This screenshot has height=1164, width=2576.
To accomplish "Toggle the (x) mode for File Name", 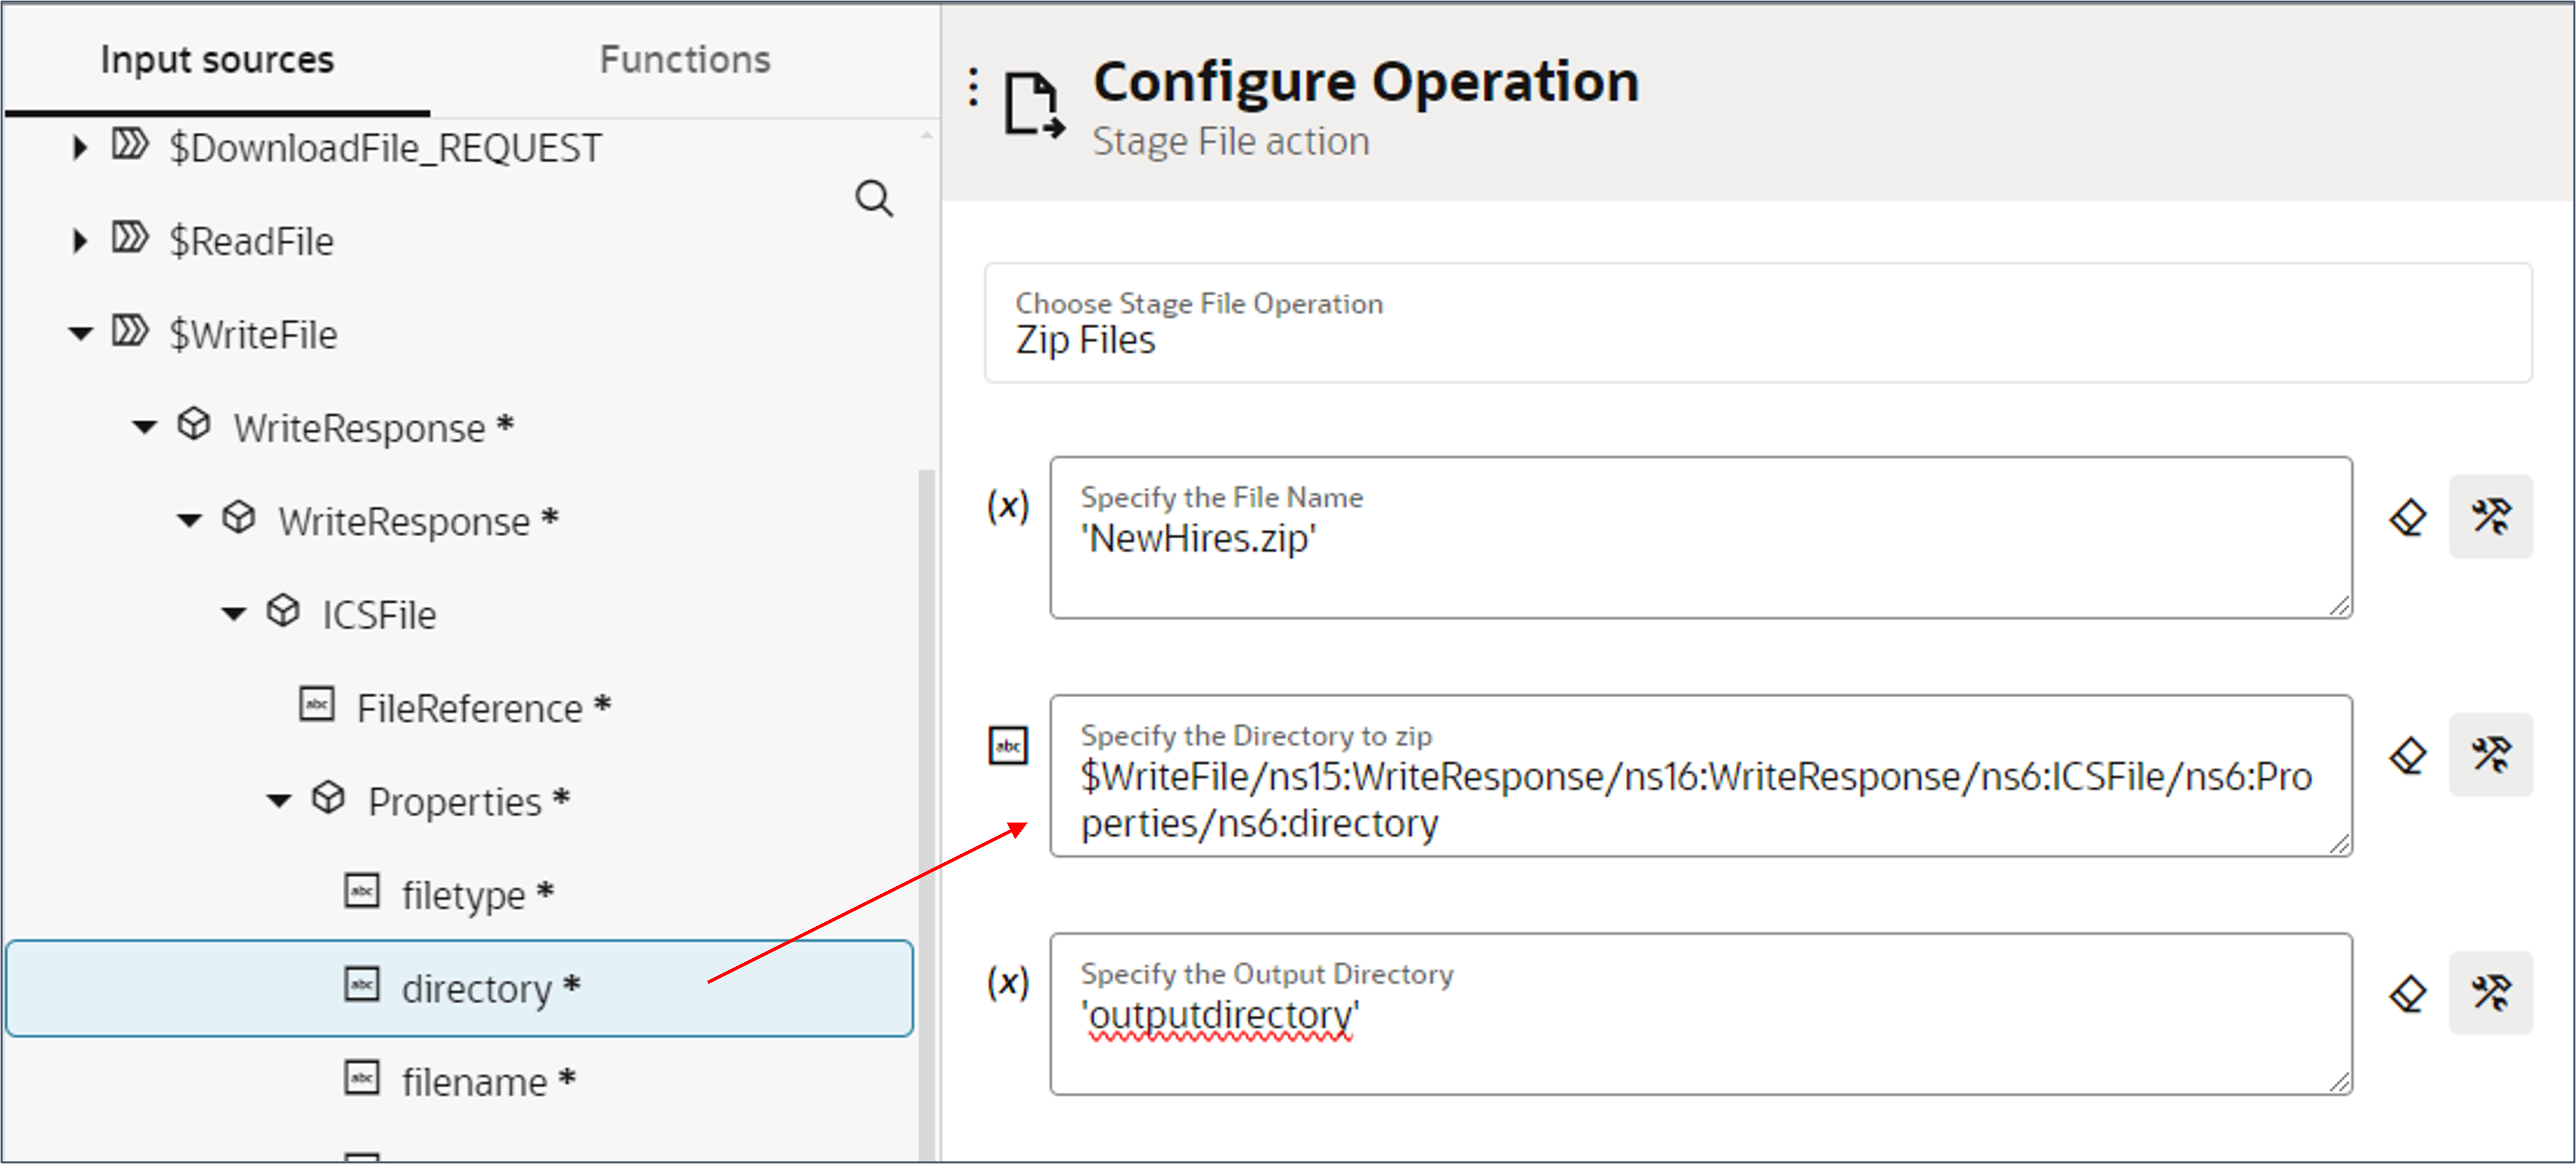I will [1008, 506].
